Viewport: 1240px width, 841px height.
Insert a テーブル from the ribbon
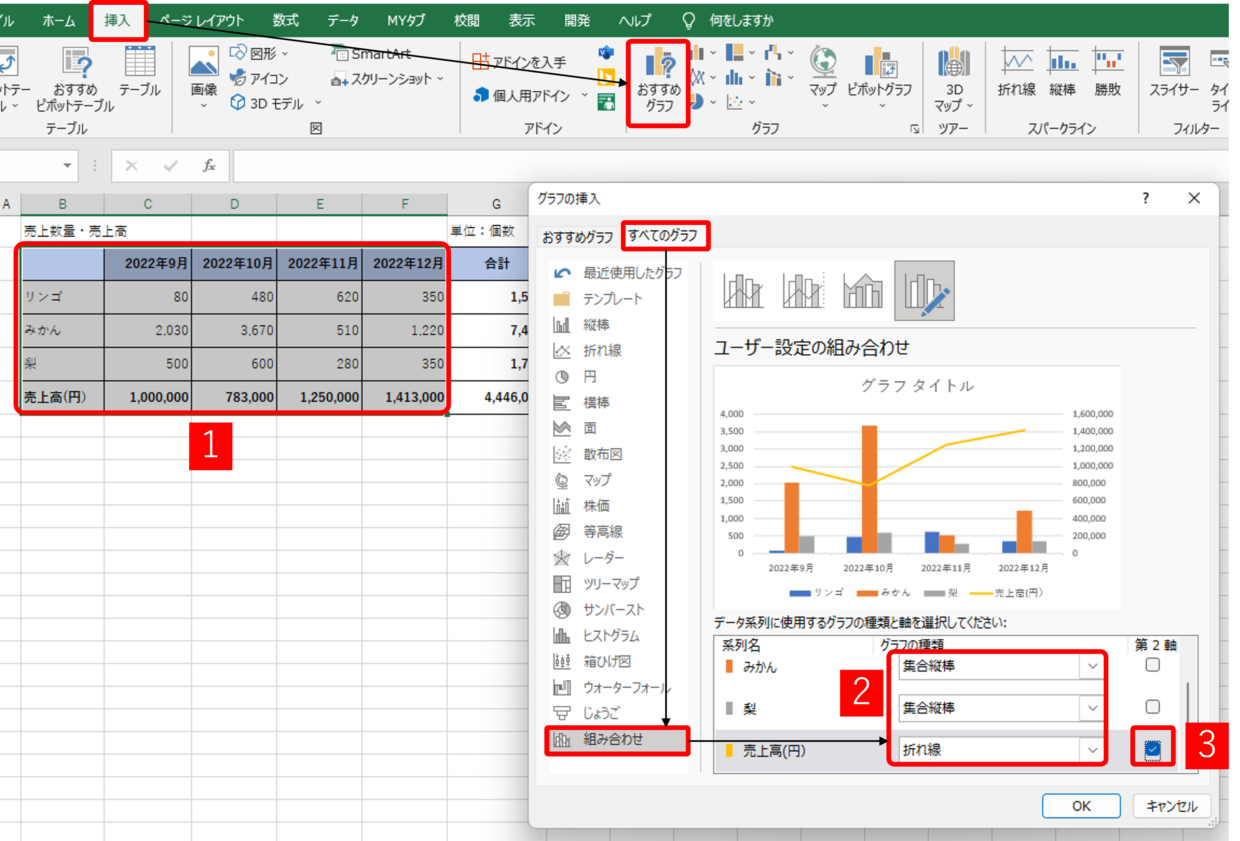(x=140, y=72)
